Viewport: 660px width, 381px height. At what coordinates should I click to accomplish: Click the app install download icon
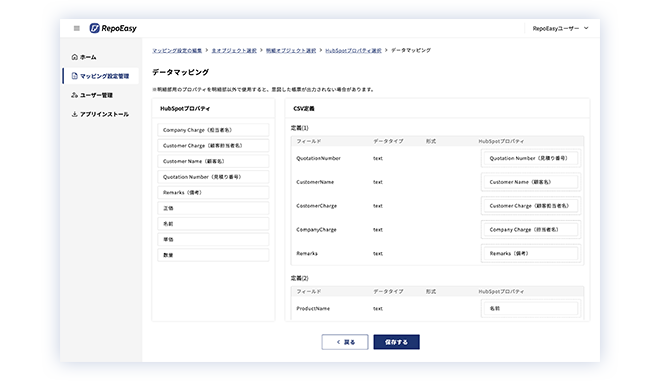tap(75, 114)
